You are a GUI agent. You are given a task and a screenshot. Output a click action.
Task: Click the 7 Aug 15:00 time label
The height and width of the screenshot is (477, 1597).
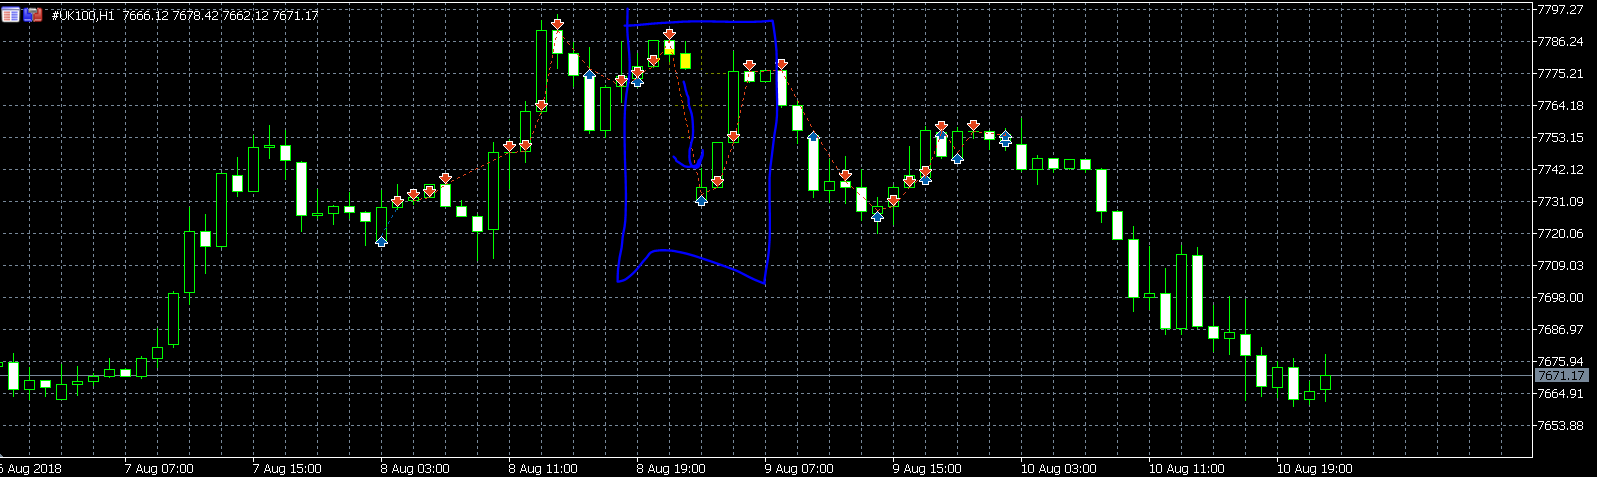(287, 468)
